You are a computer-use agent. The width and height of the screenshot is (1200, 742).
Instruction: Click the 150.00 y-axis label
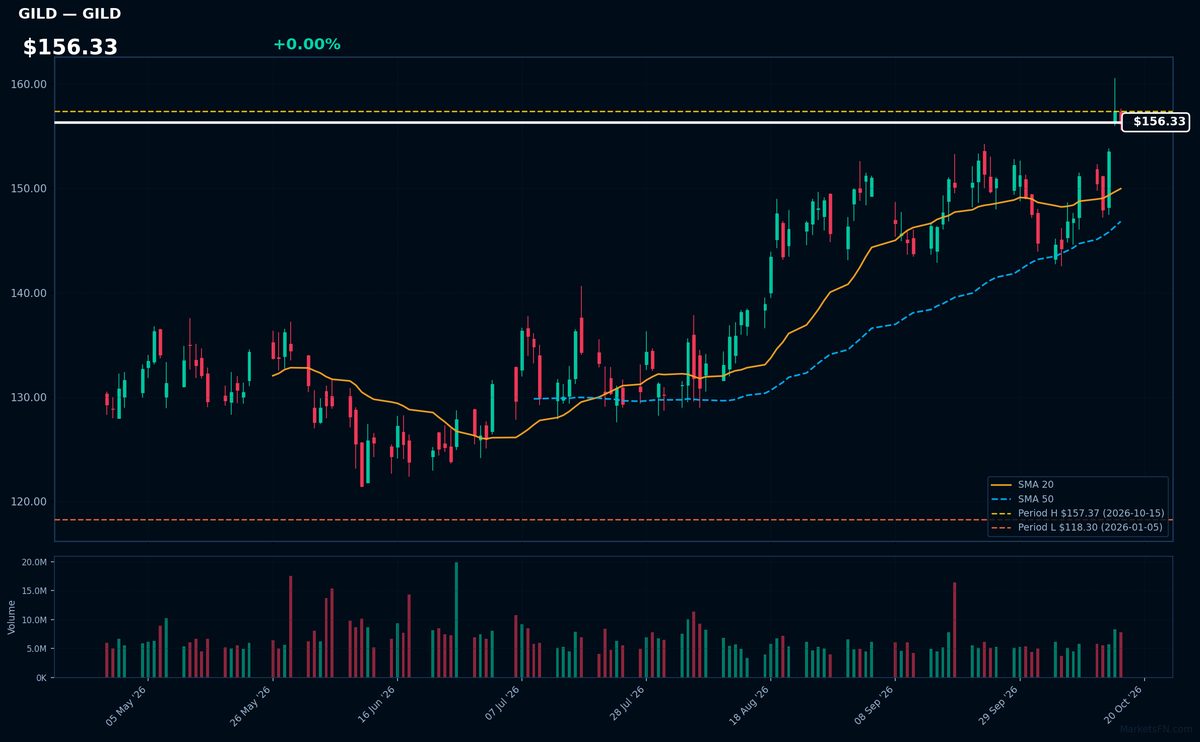(31, 189)
